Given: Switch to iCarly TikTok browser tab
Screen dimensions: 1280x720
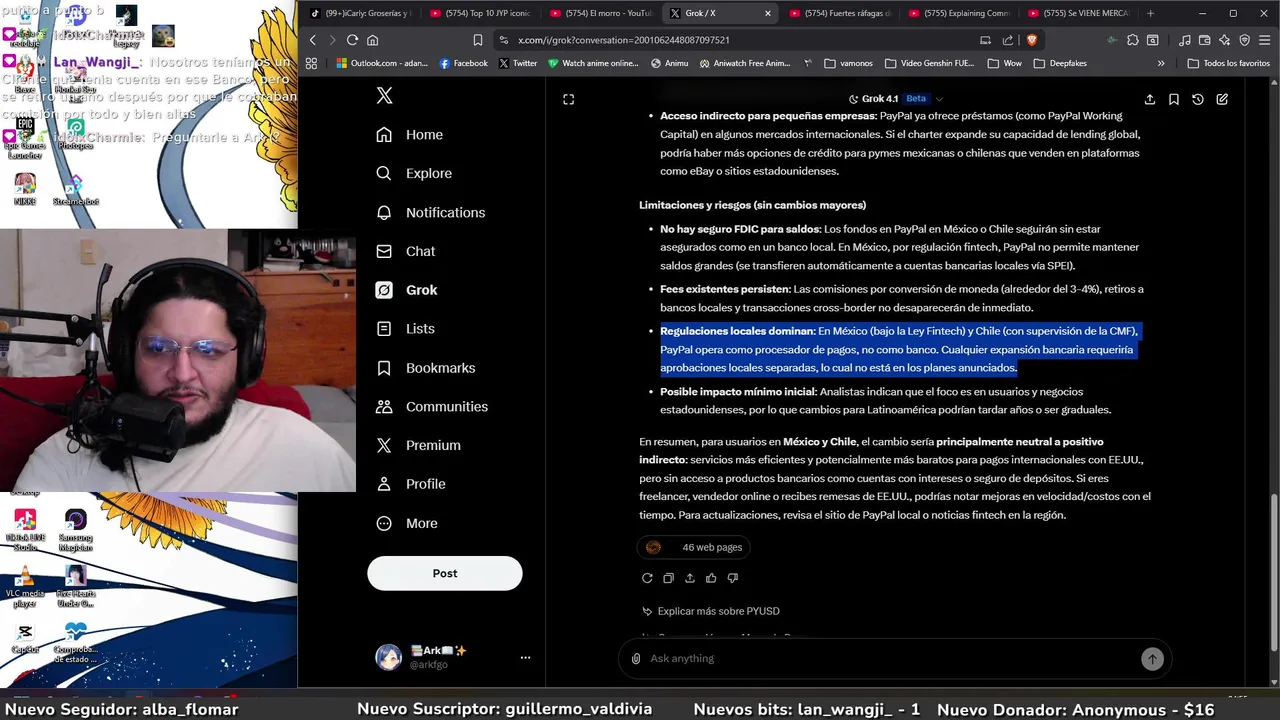Looking at the screenshot, I should (x=359, y=13).
